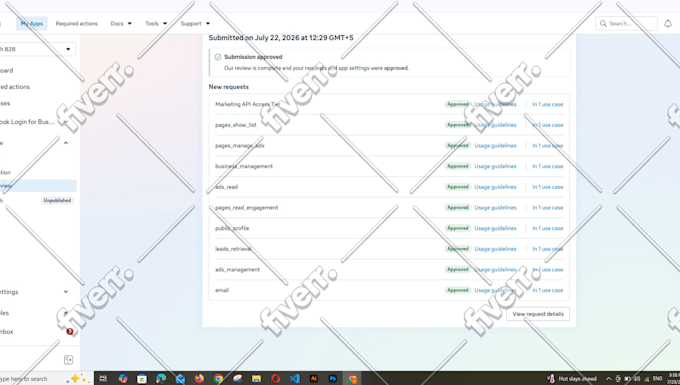Click the Approved badge for email
The image size is (680, 385).
point(458,290)
